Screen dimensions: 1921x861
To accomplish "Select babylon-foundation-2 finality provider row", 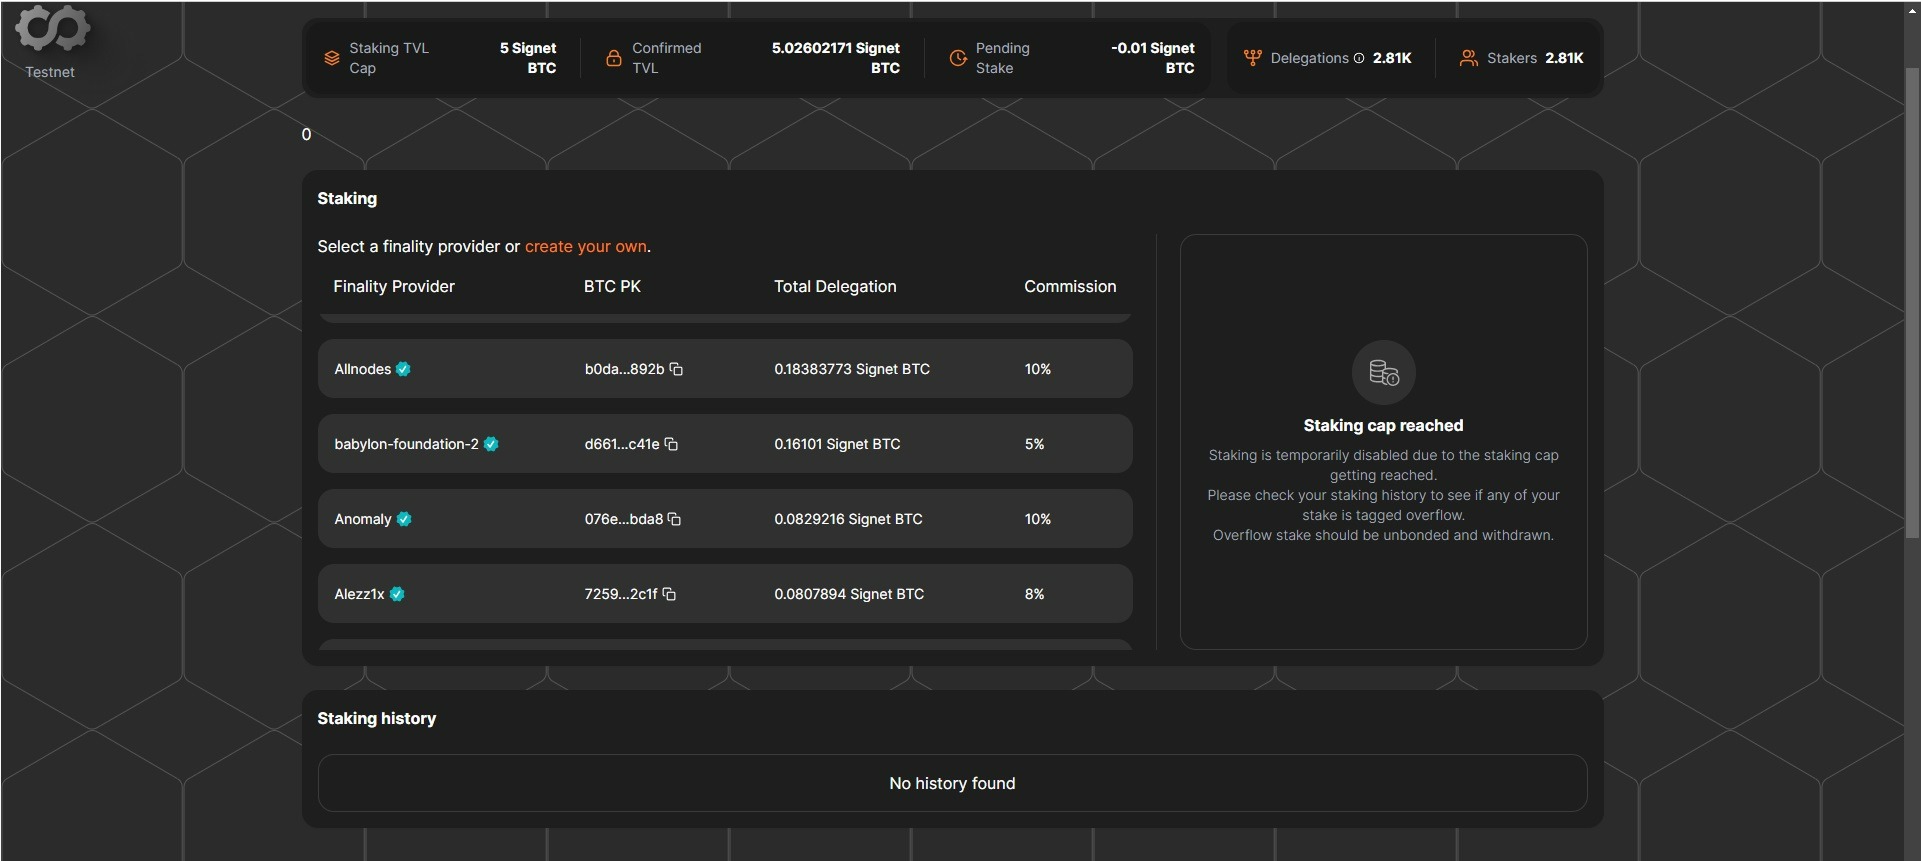I will (725, 444).
